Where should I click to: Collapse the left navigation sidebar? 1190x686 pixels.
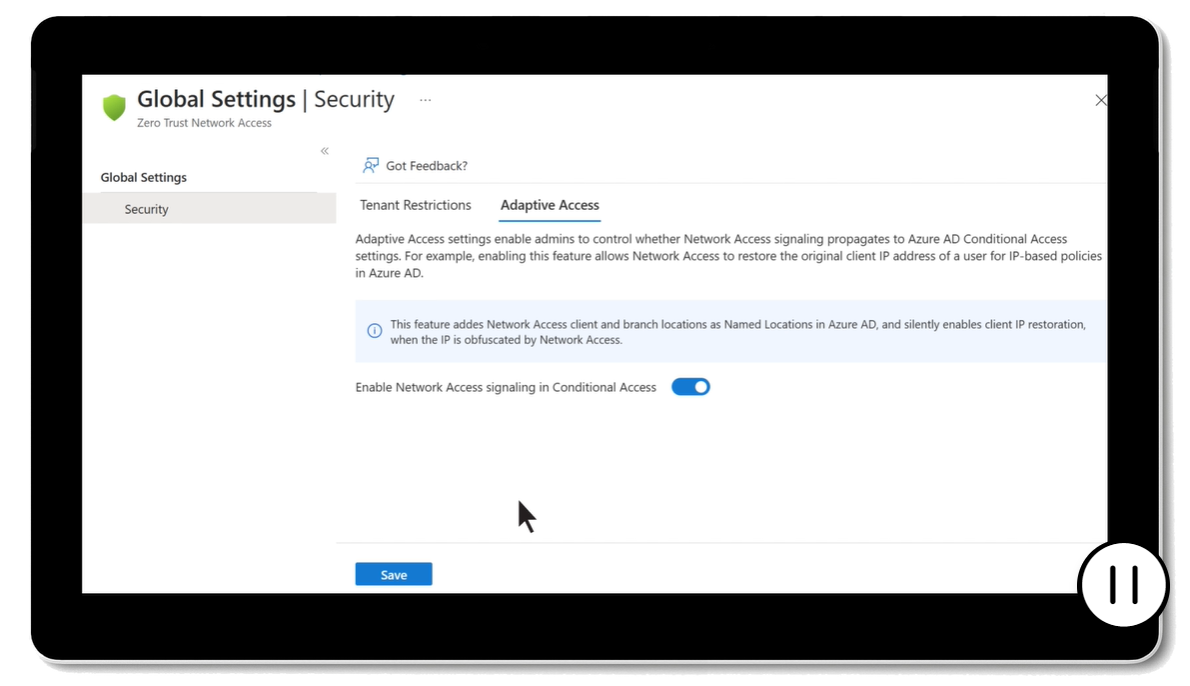pos(324,151)
